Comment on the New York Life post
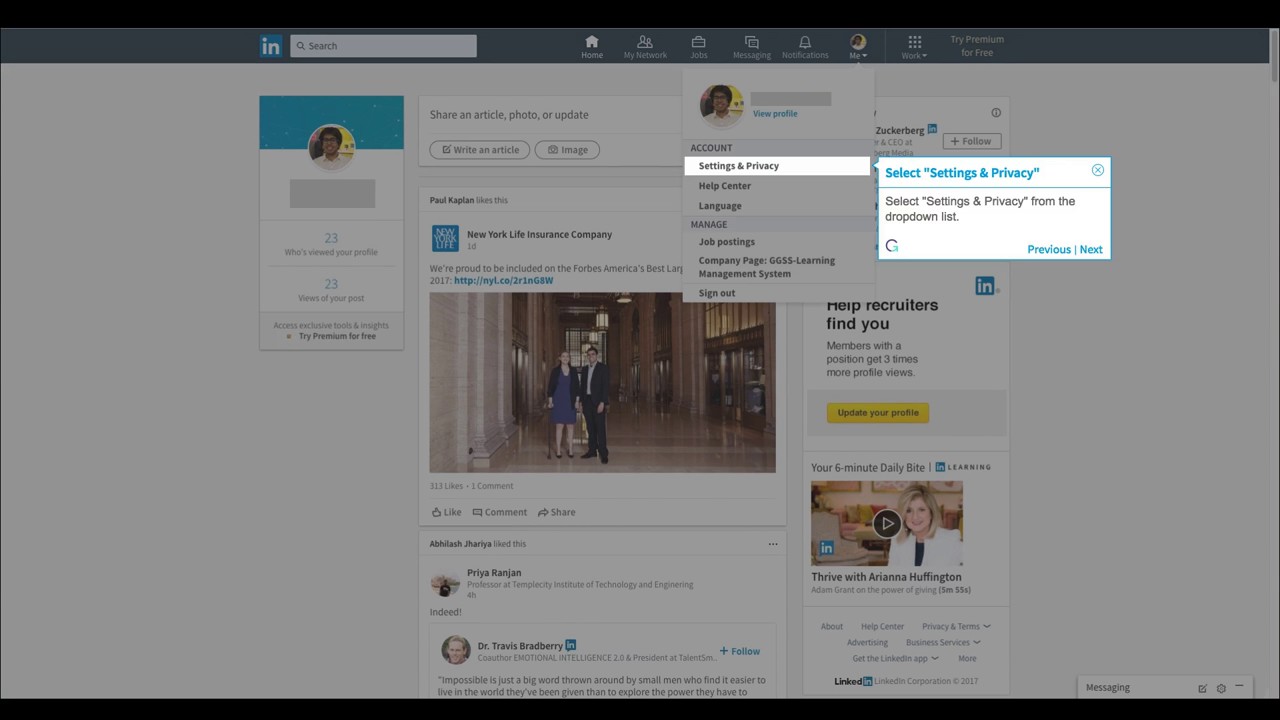Screen dimensions: 1280x720 (x=499, y=512)
